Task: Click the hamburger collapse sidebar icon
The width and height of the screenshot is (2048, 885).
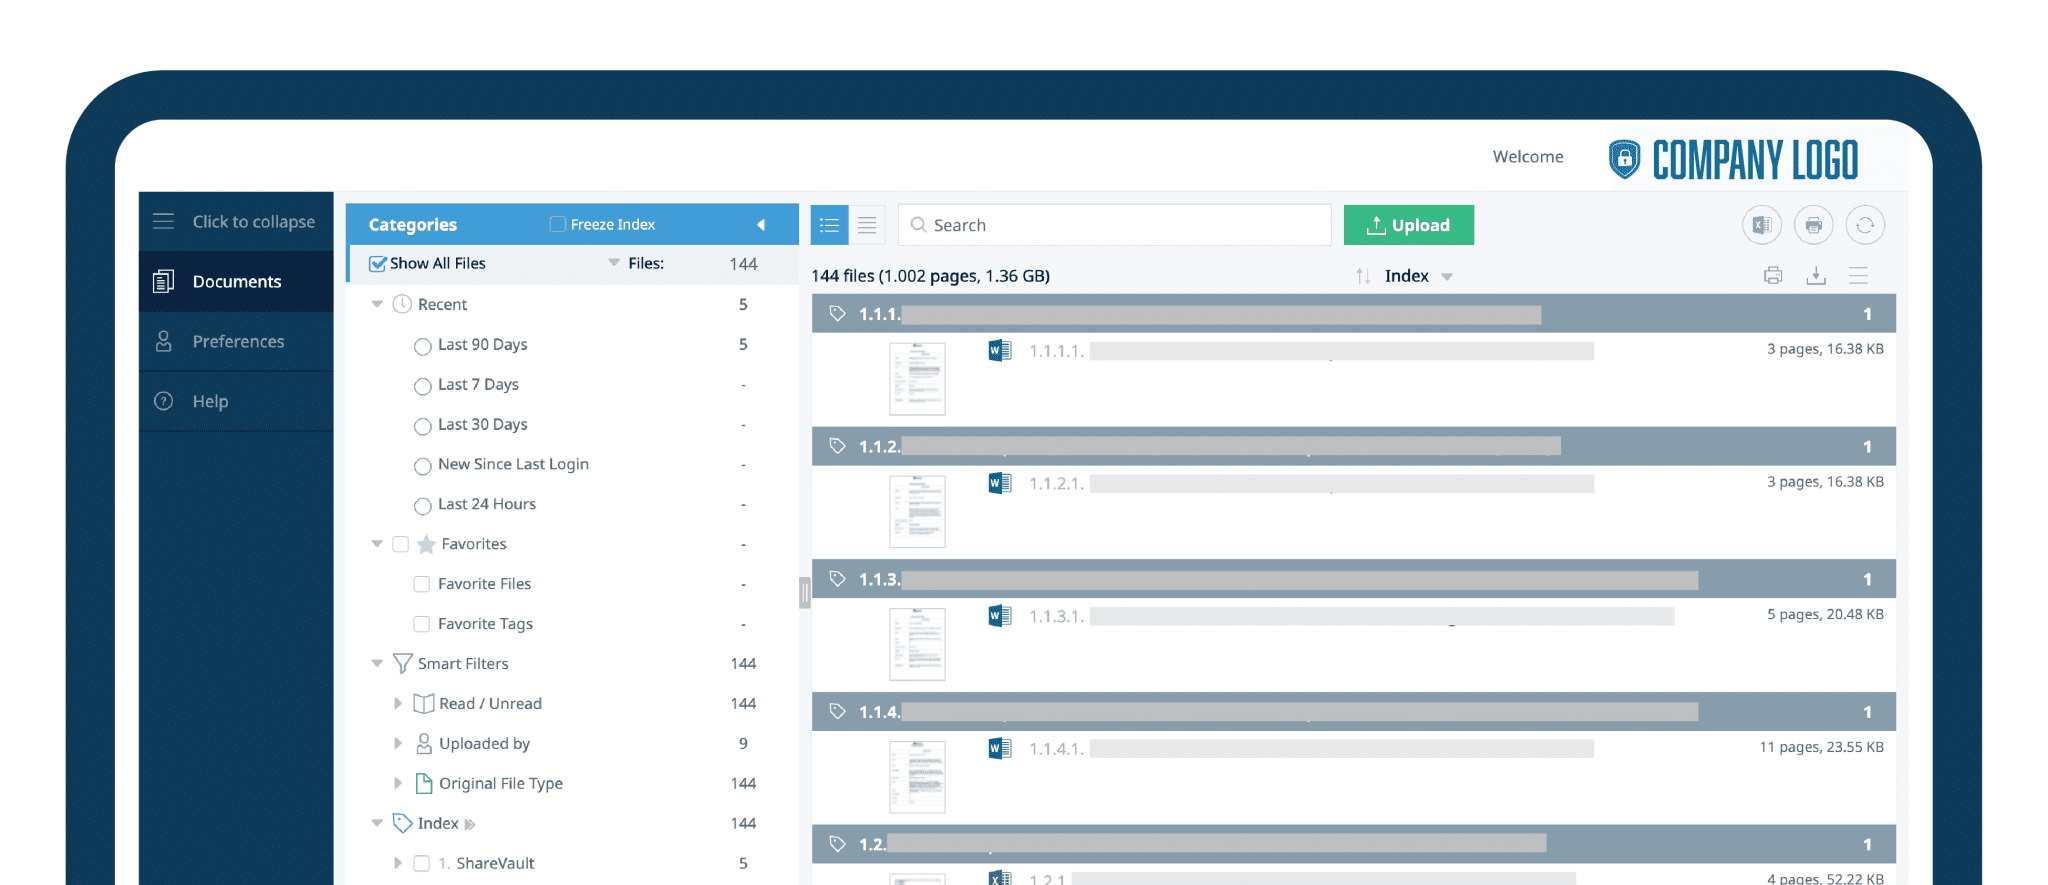Action: (x=163, y=221)
